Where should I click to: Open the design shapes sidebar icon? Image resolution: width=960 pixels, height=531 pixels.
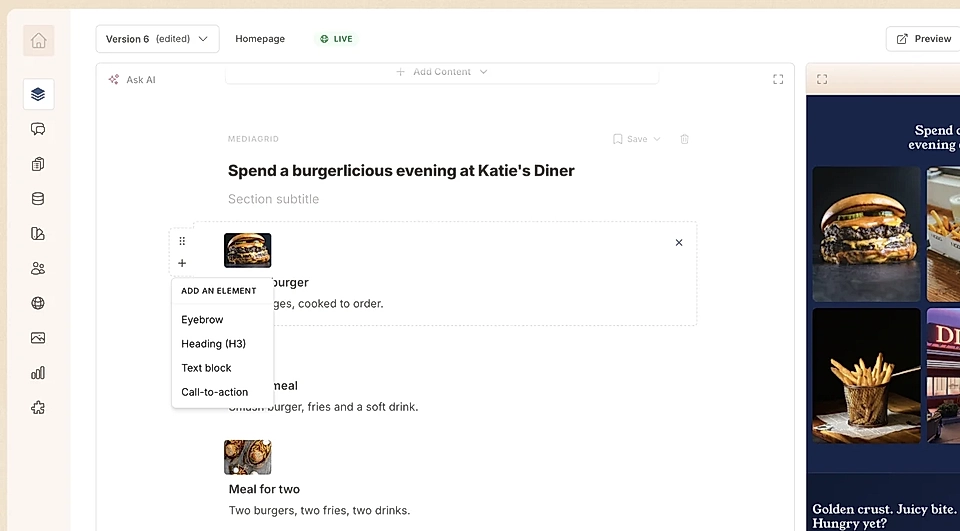click(38, 233)
